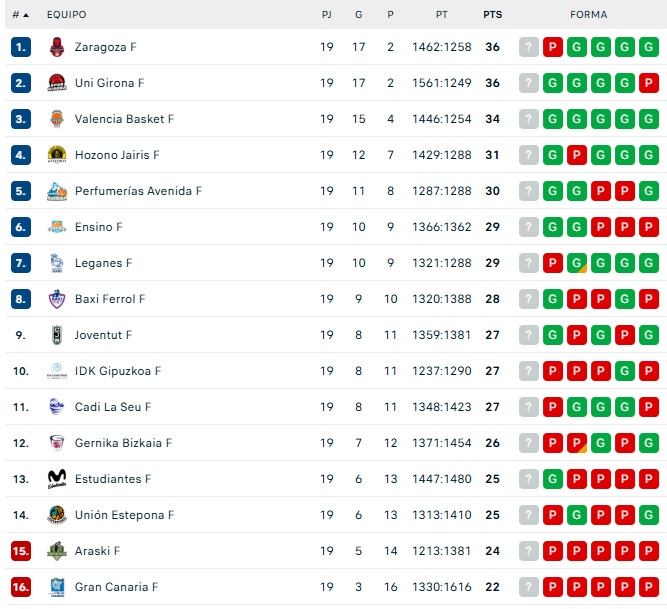Click the G wins column header
Image resolution: width=667 pixels, height=609 pixels.
[x=359, y=15]
